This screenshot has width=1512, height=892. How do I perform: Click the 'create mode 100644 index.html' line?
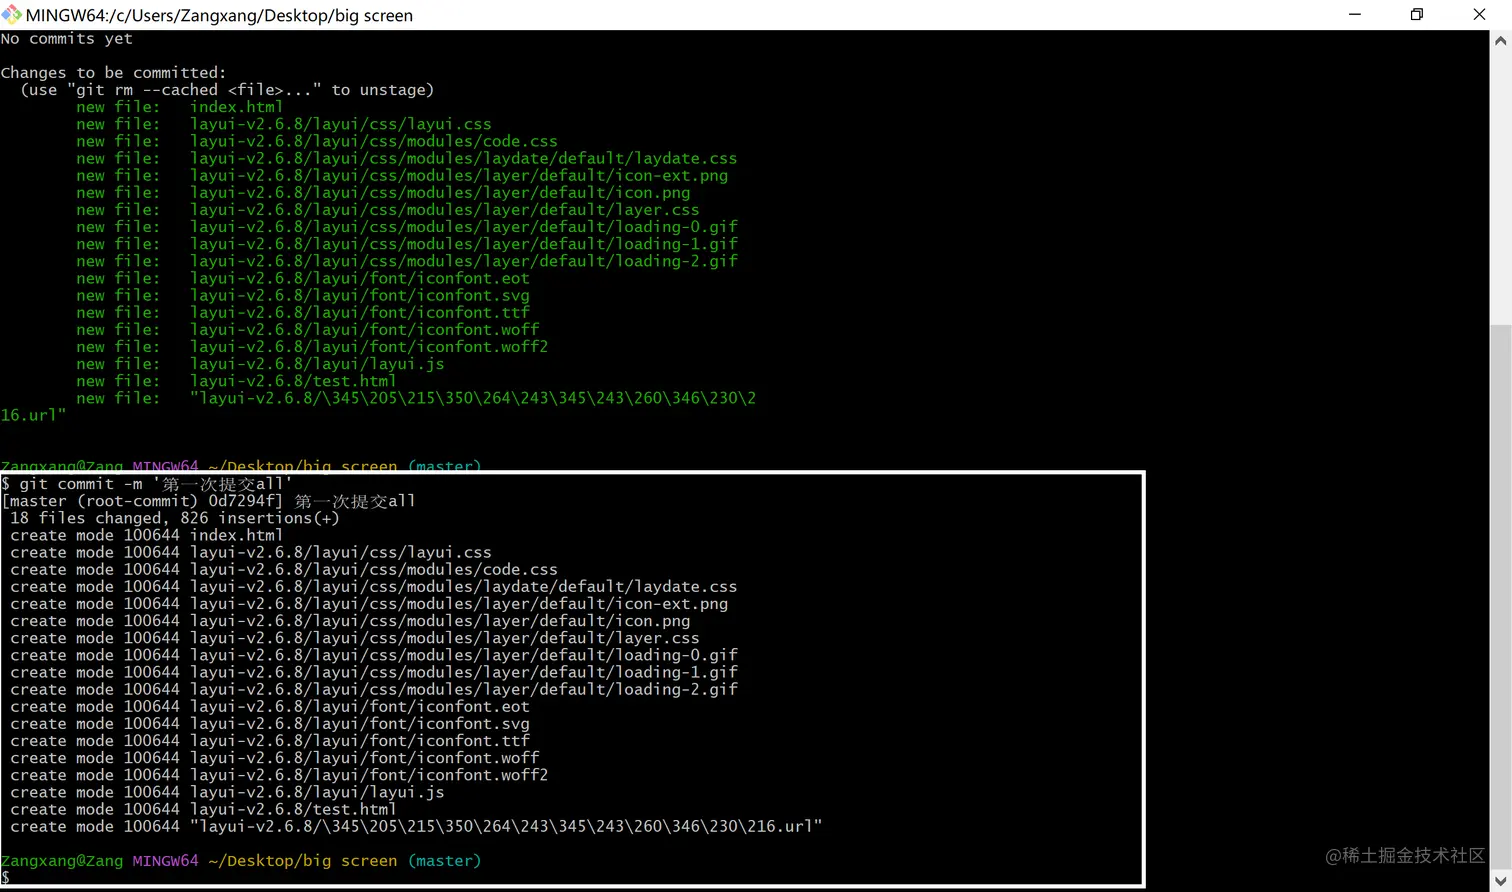146,535
